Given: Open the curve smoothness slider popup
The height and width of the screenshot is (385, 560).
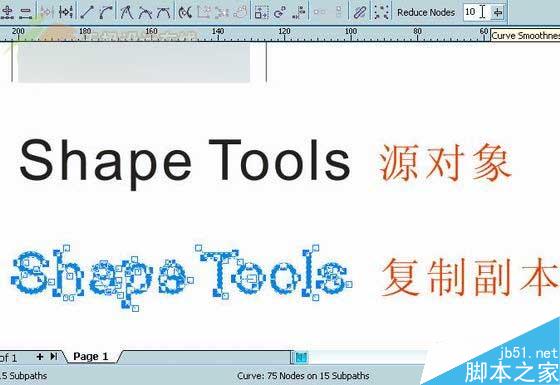Looking at the screenshot, I should (x=497, y=12).
